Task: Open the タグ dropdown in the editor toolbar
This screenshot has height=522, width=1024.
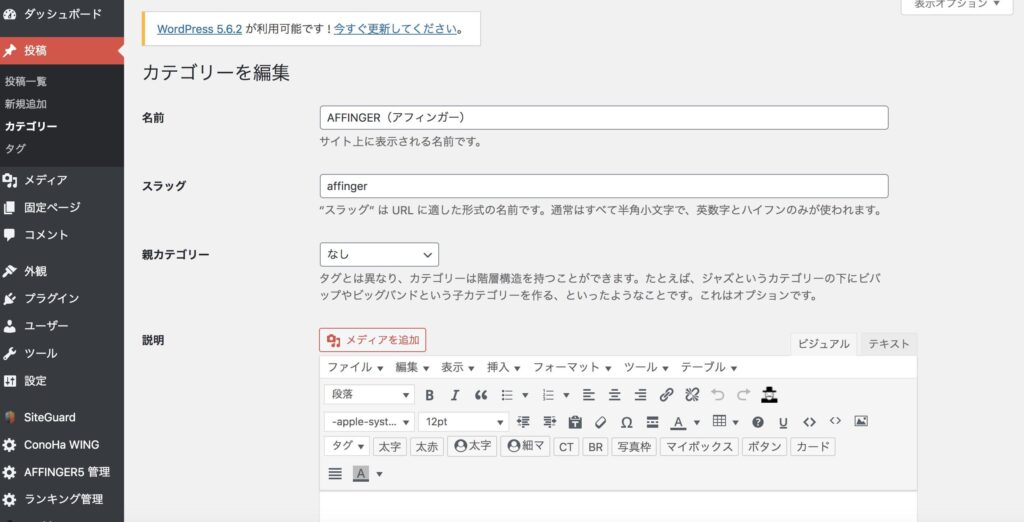Action: click(x=347, y=446)
